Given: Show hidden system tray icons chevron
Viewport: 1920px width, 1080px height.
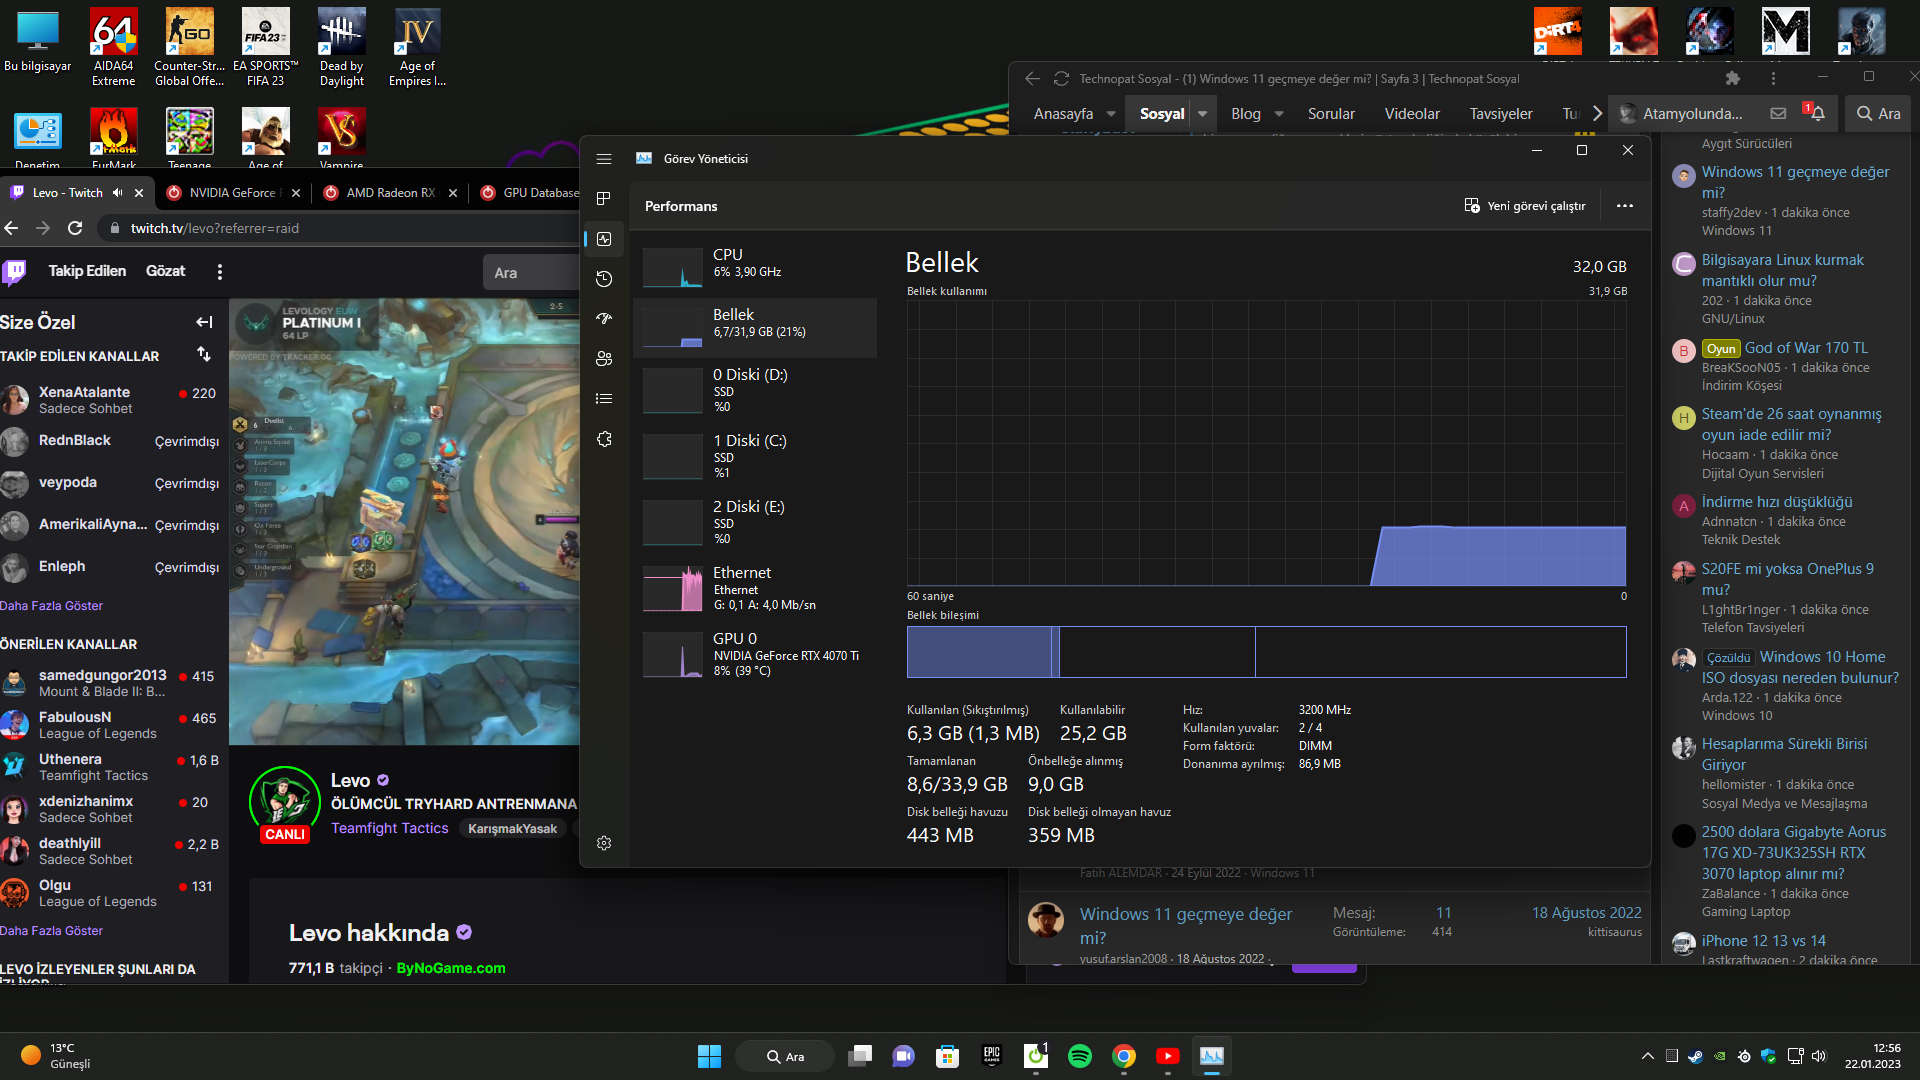Looking at the screenshot, I should point(1648,1056).
